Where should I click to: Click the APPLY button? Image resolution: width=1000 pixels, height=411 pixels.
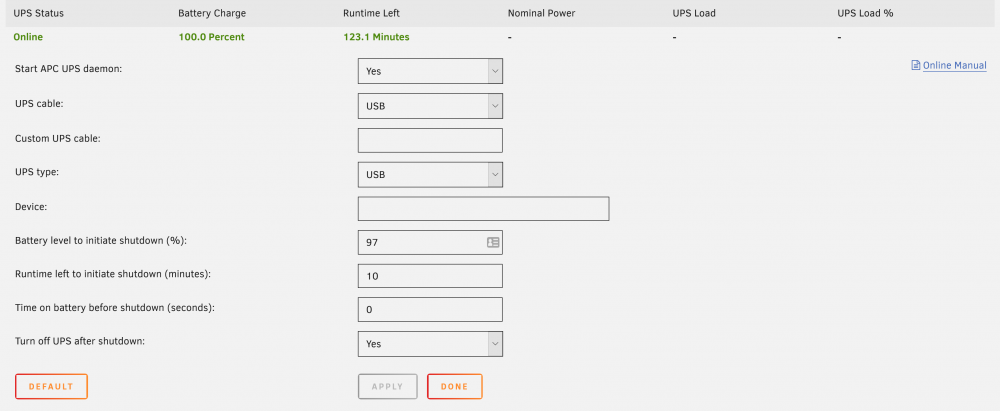[x=388, y=387]
